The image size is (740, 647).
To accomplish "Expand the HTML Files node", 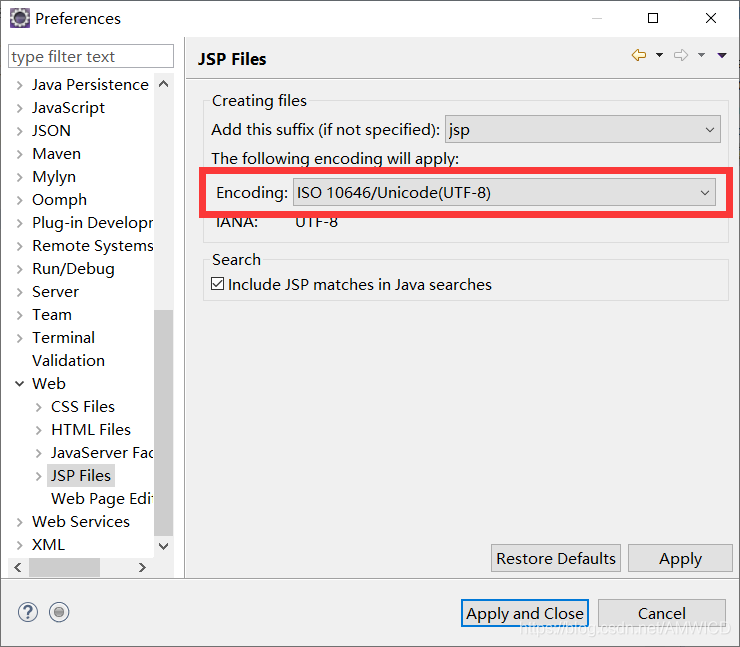I will [x=39, y=430].
